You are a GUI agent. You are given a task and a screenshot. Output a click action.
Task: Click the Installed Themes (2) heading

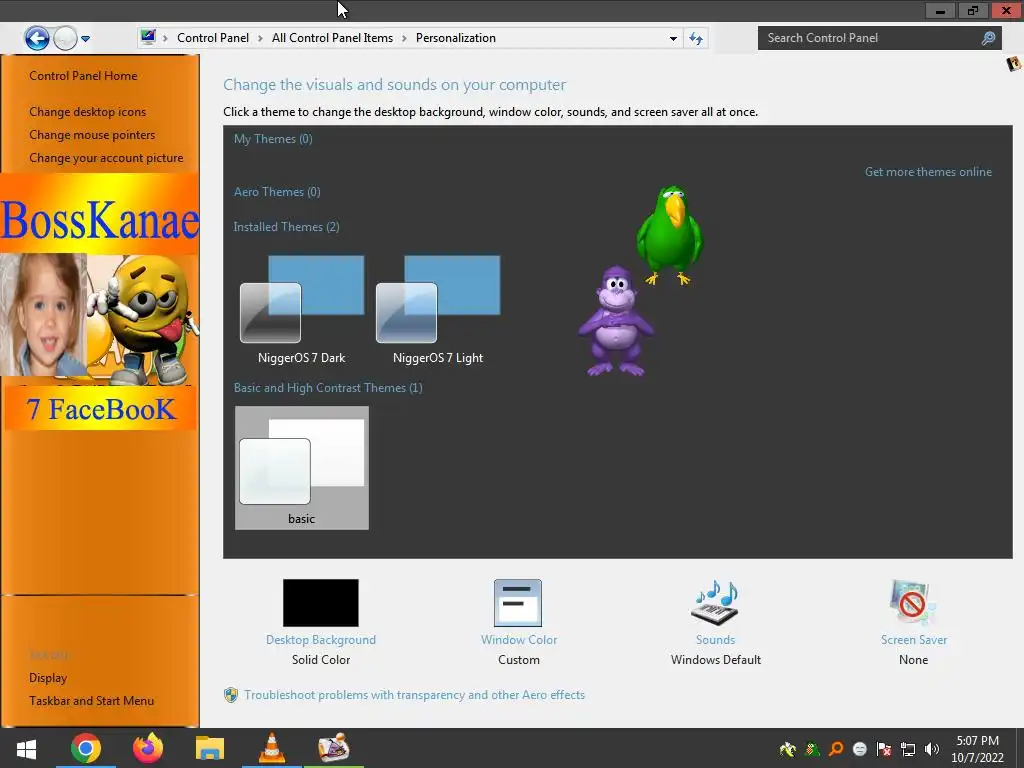(286, 227)
